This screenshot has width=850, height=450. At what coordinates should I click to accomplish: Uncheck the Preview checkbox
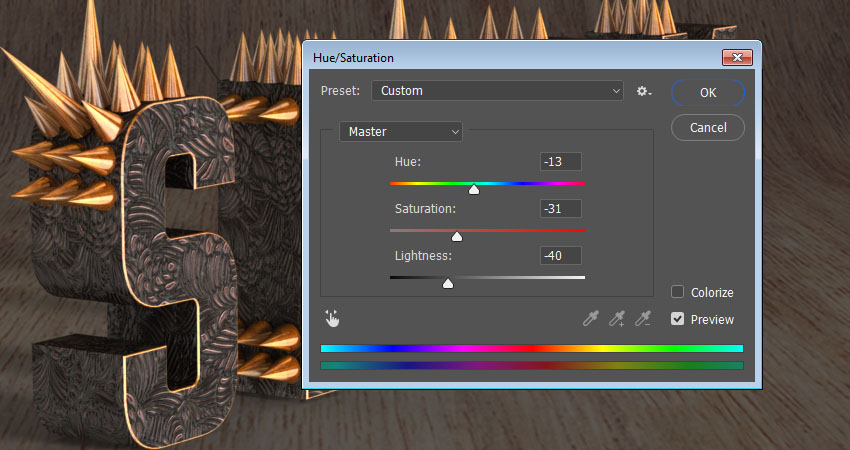(678, 319)
